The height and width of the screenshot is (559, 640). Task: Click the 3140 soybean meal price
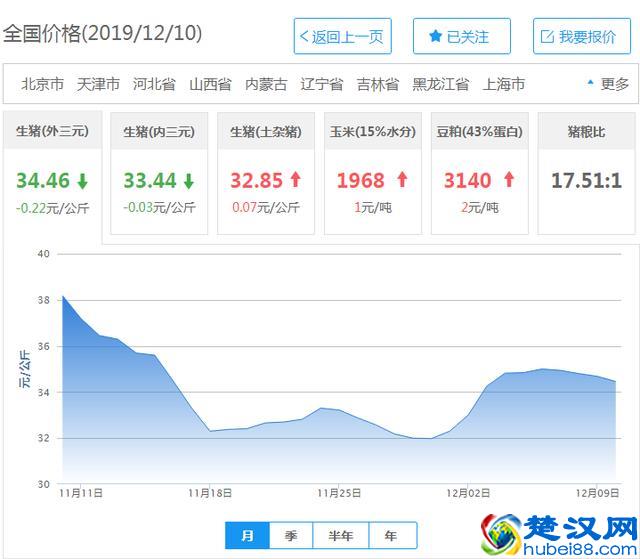tap(468, 180)
